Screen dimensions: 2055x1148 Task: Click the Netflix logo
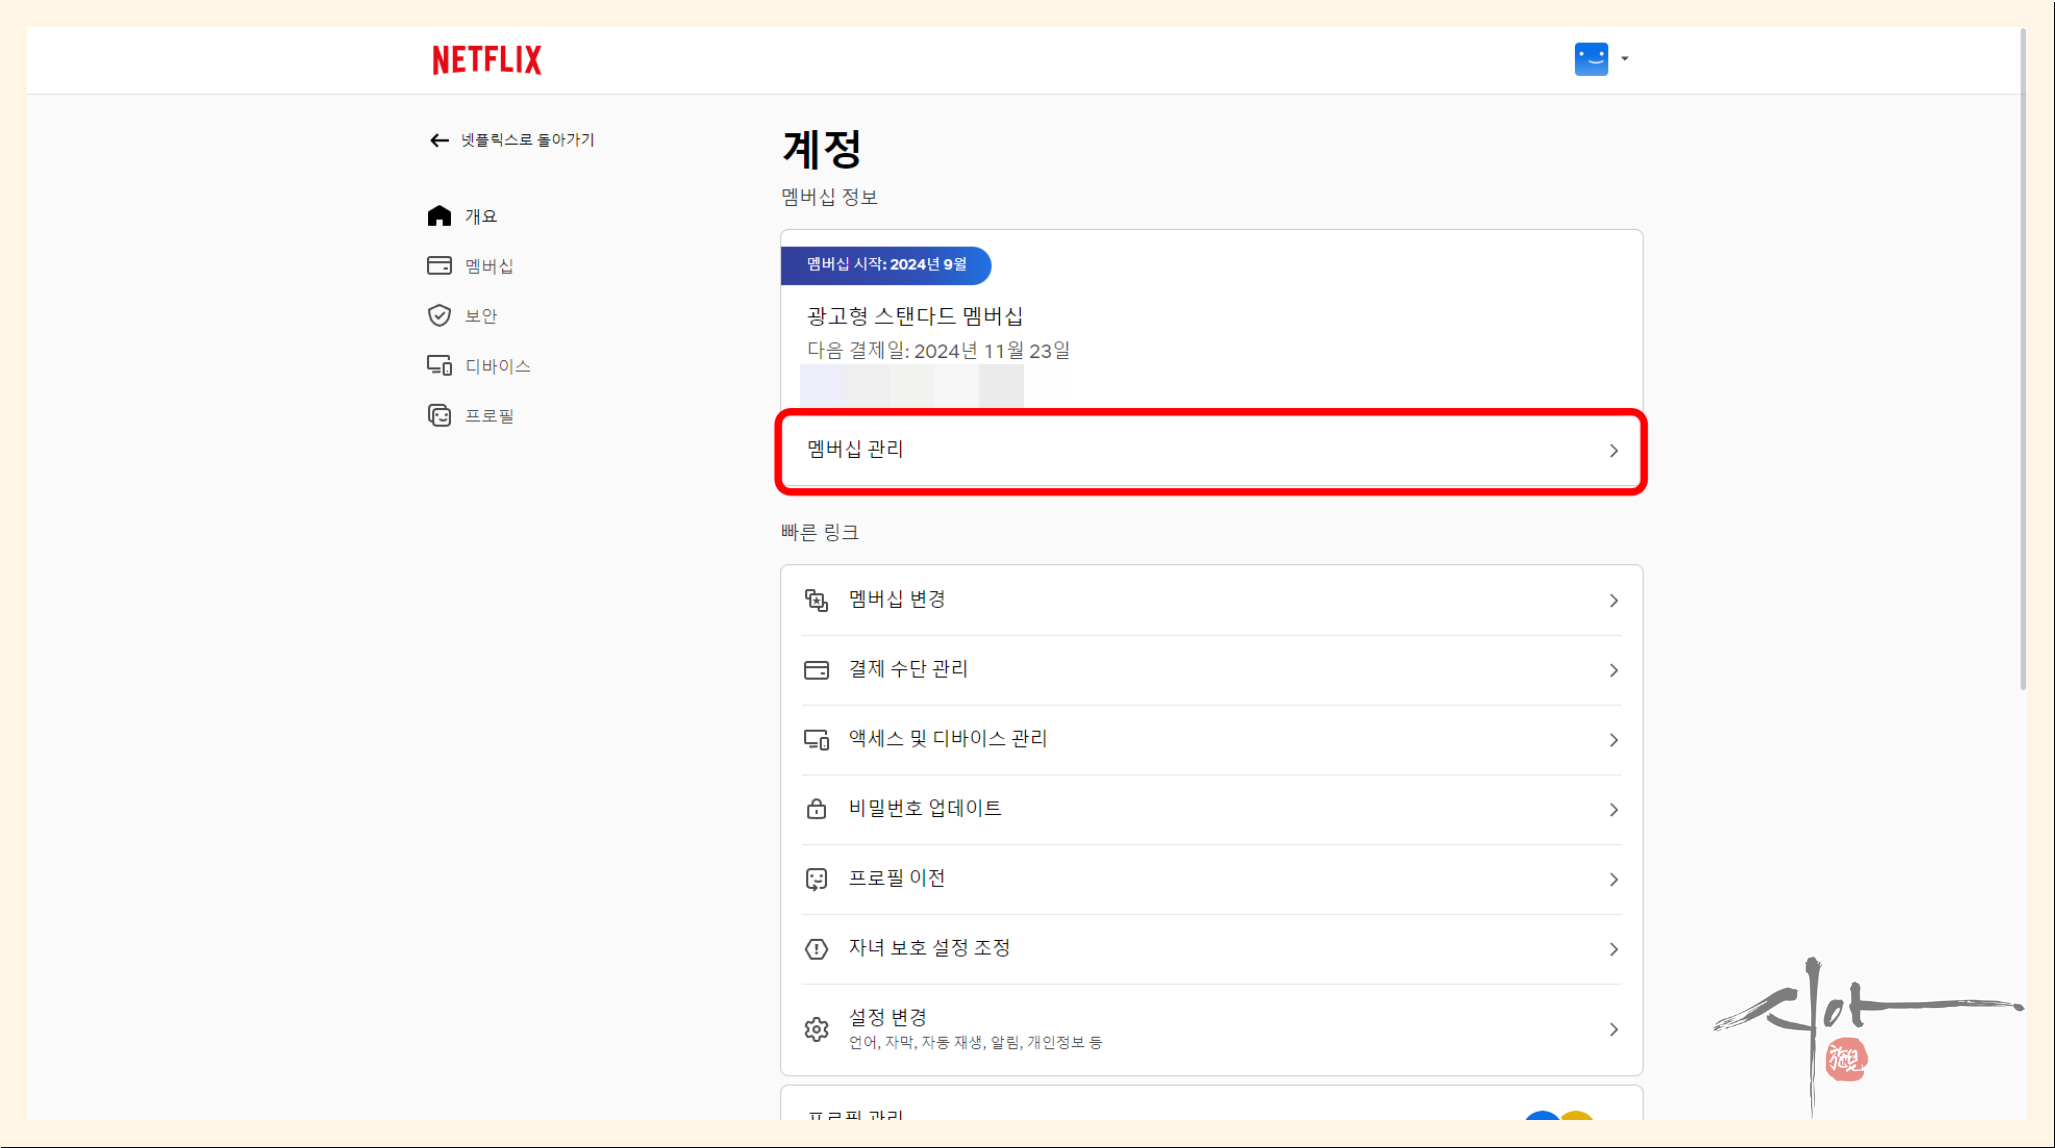[486, 60]
